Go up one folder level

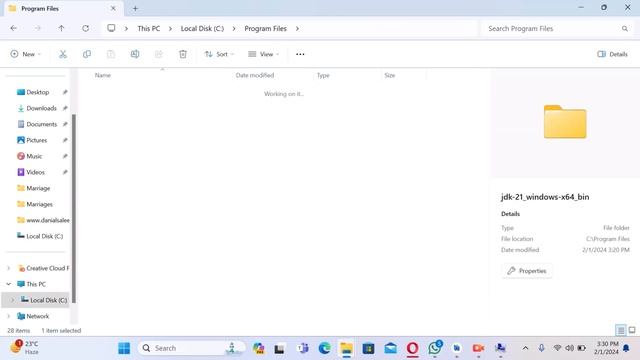pos(61,28)
